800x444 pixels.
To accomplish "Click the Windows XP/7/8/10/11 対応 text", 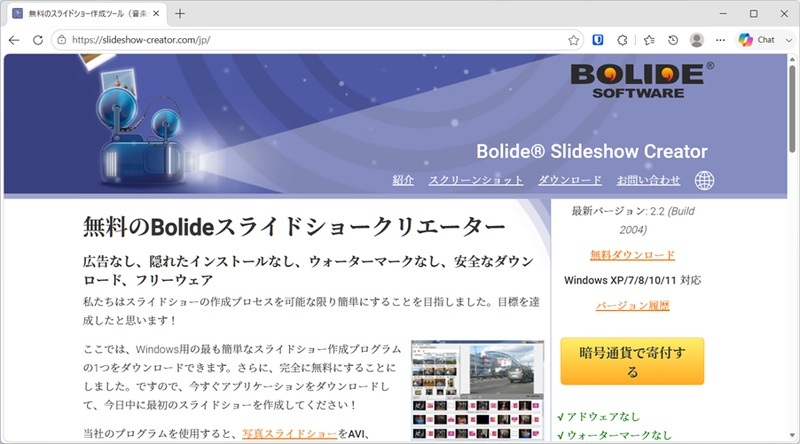I will (x=633, y=280).
